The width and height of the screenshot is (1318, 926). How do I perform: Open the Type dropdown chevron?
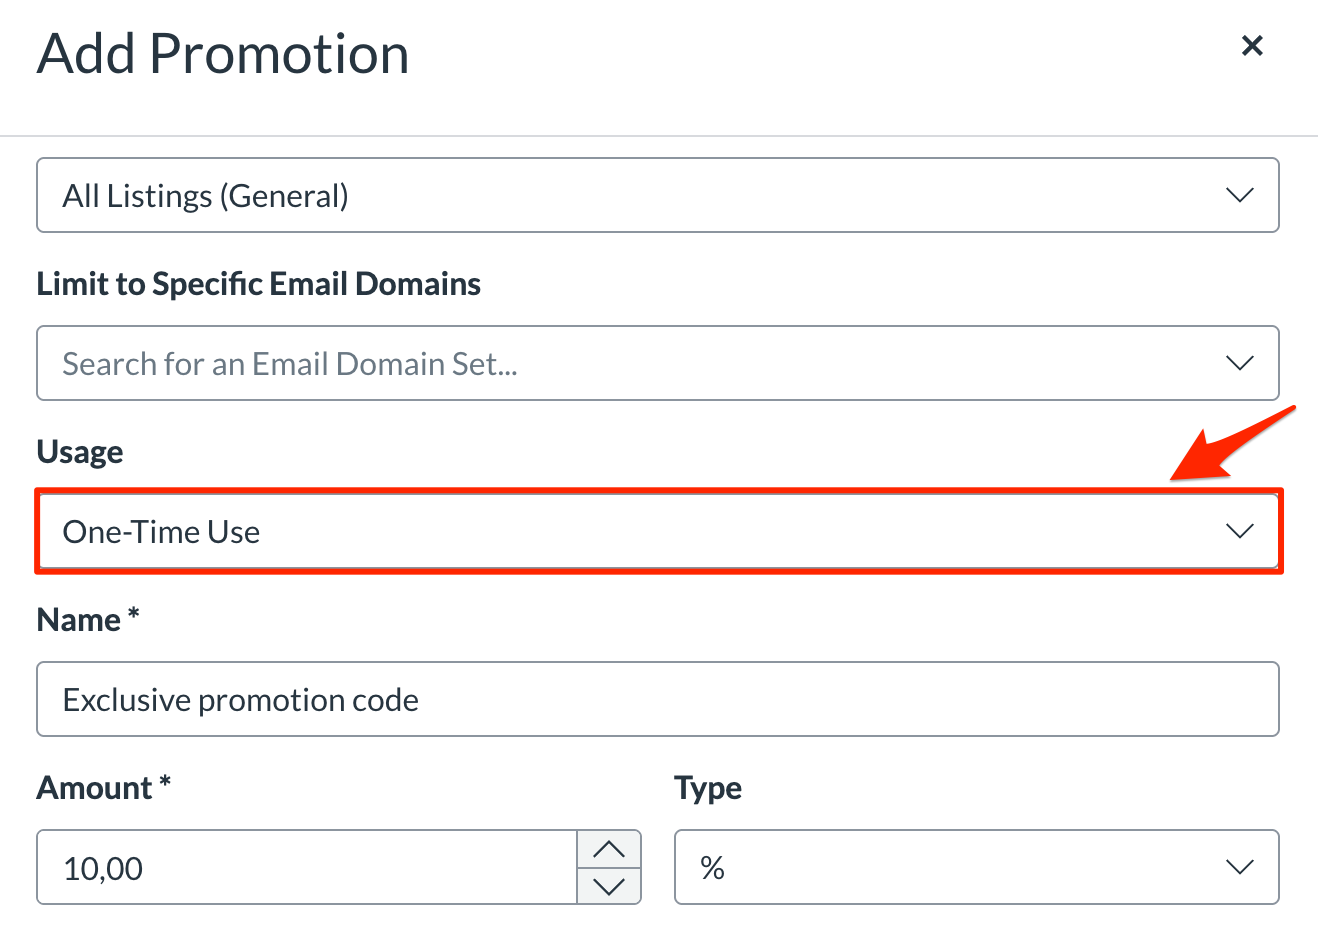click(x=1240, y=867)
